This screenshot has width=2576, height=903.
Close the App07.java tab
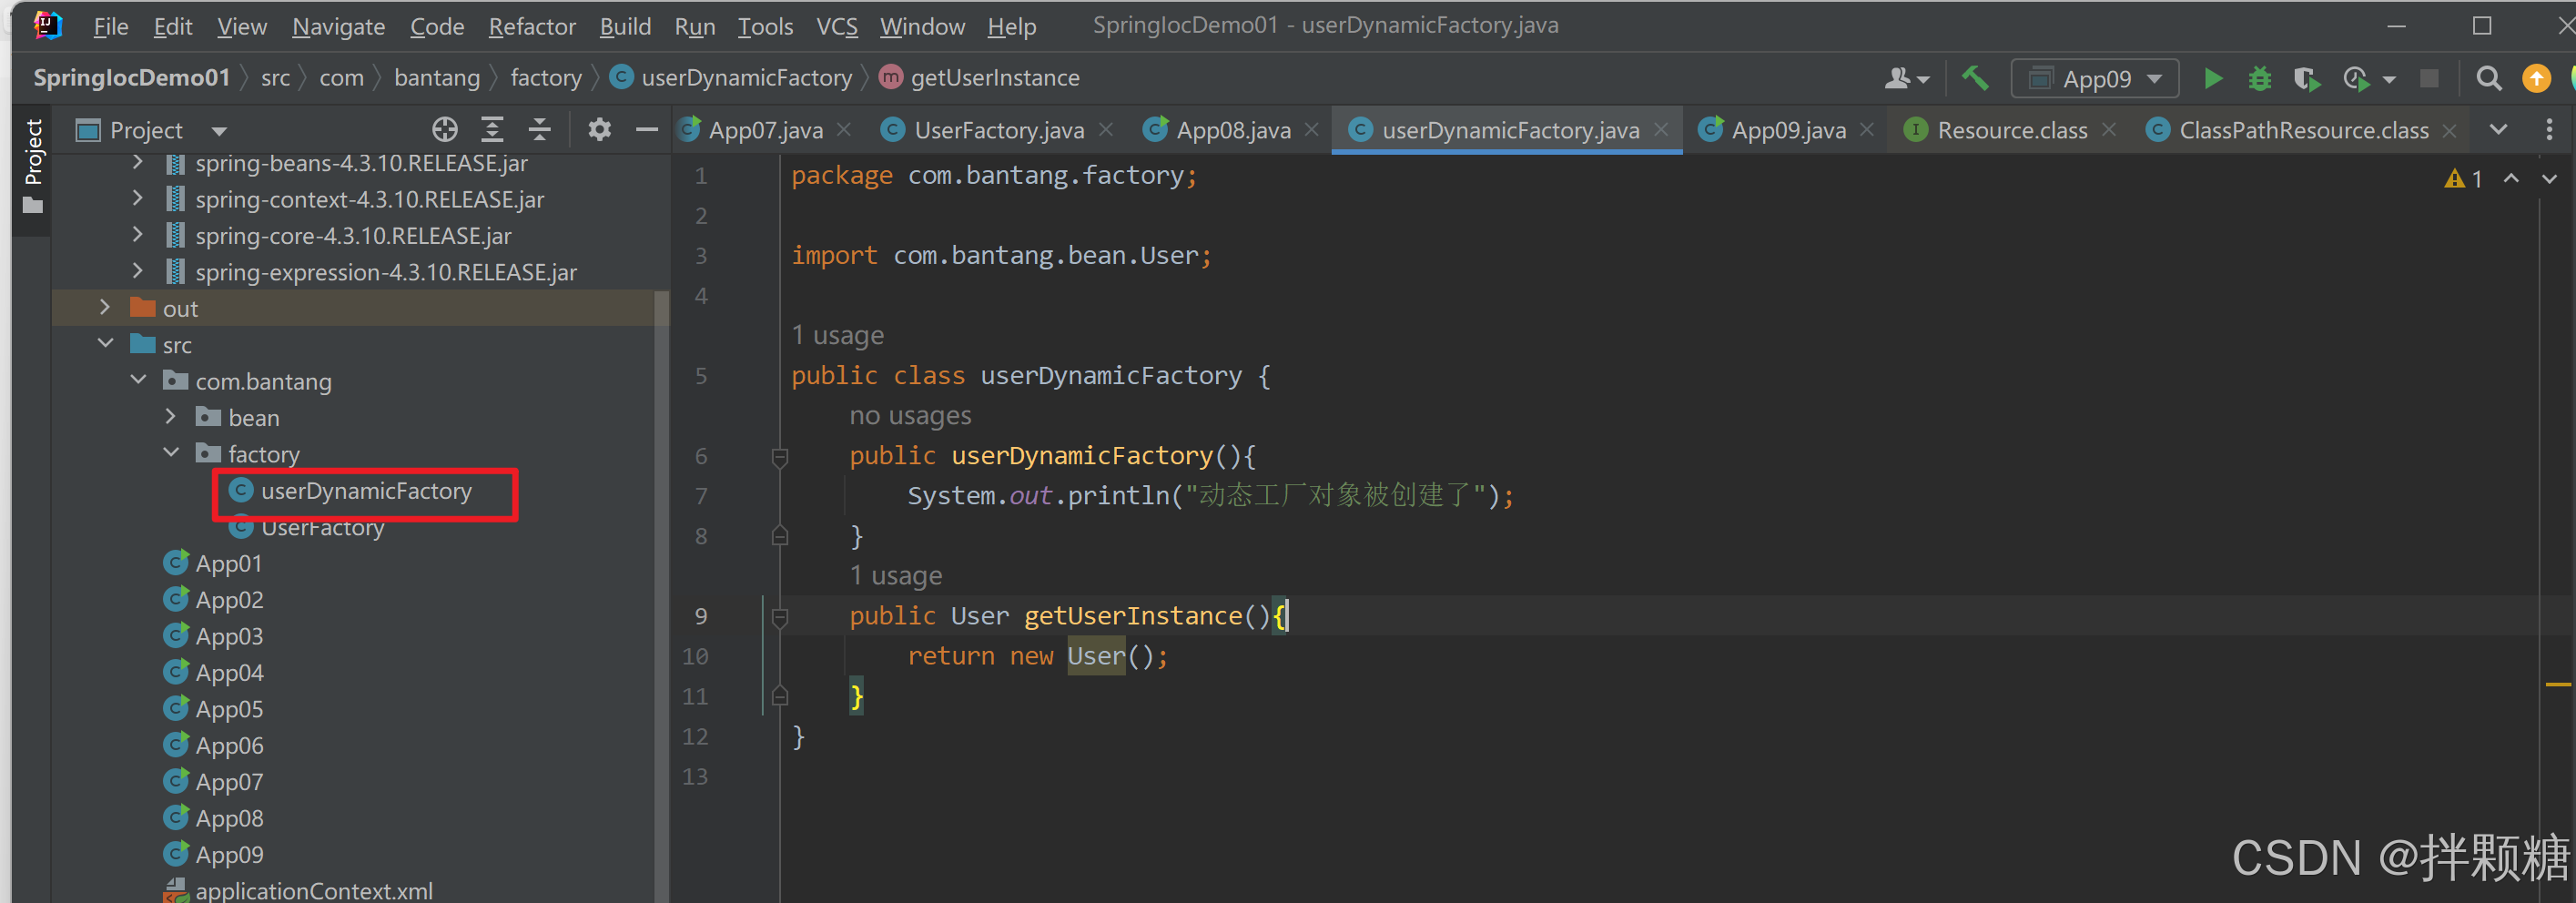845,130
